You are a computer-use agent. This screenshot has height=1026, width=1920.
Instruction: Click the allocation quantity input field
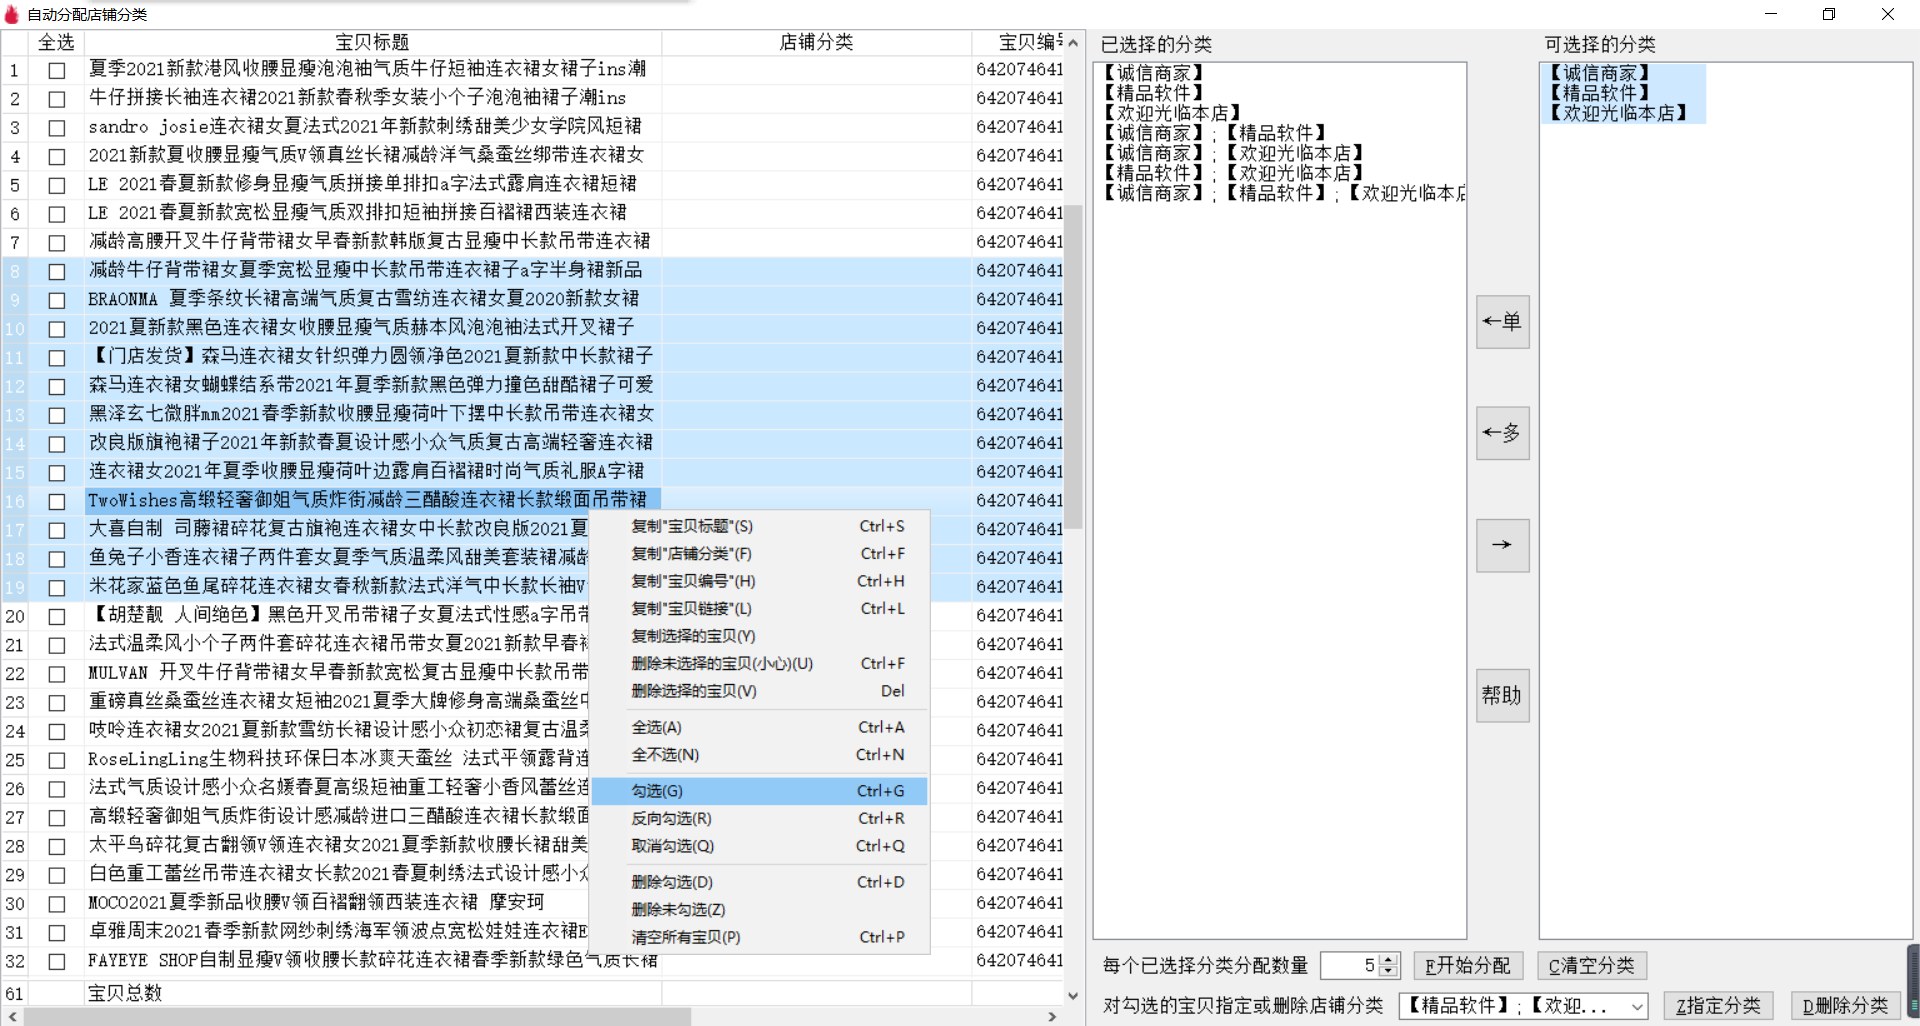[1349, 965]
